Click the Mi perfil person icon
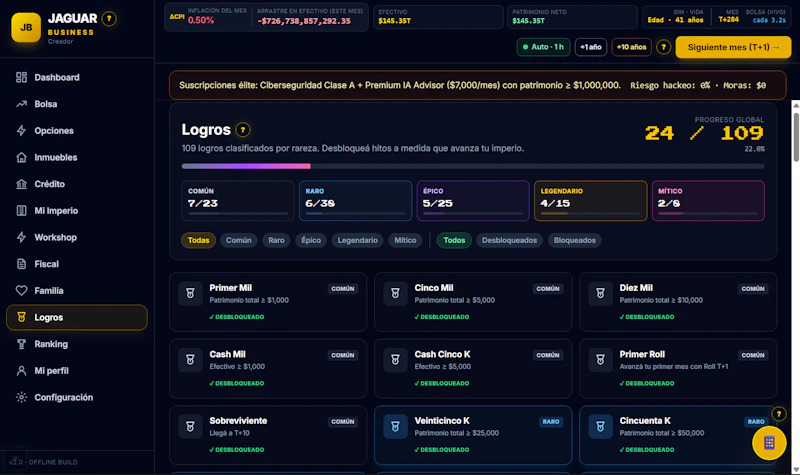 click(x=21, y=371)
